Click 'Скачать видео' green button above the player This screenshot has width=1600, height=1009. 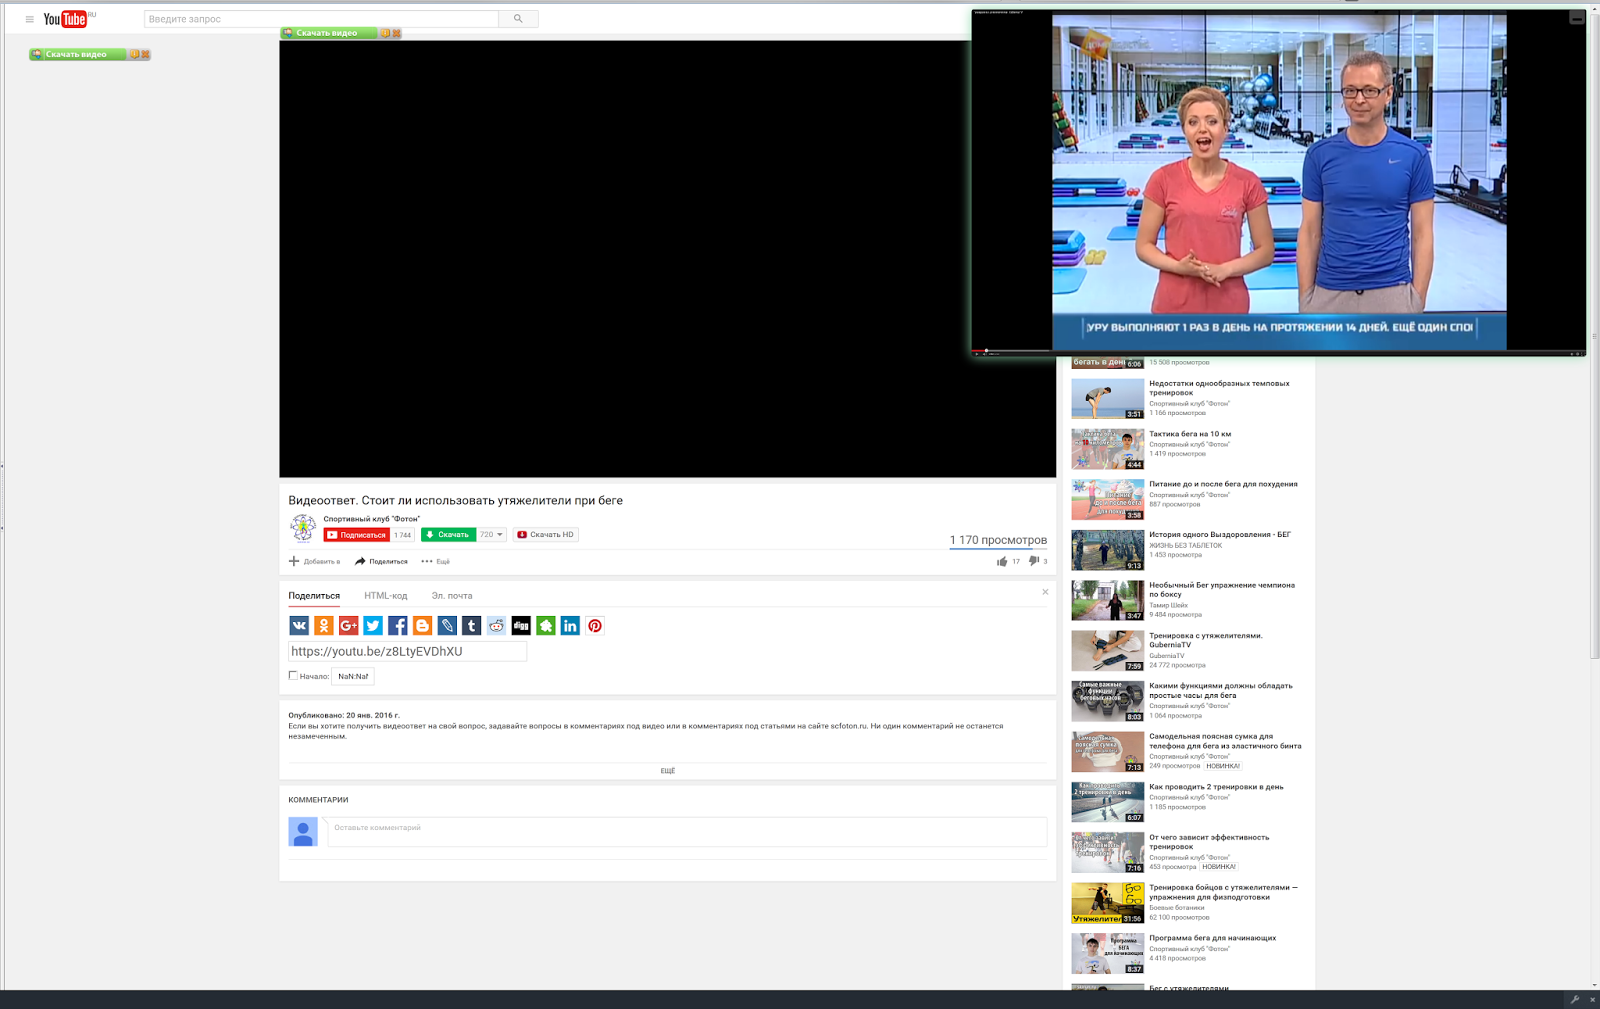click(329, 33)
